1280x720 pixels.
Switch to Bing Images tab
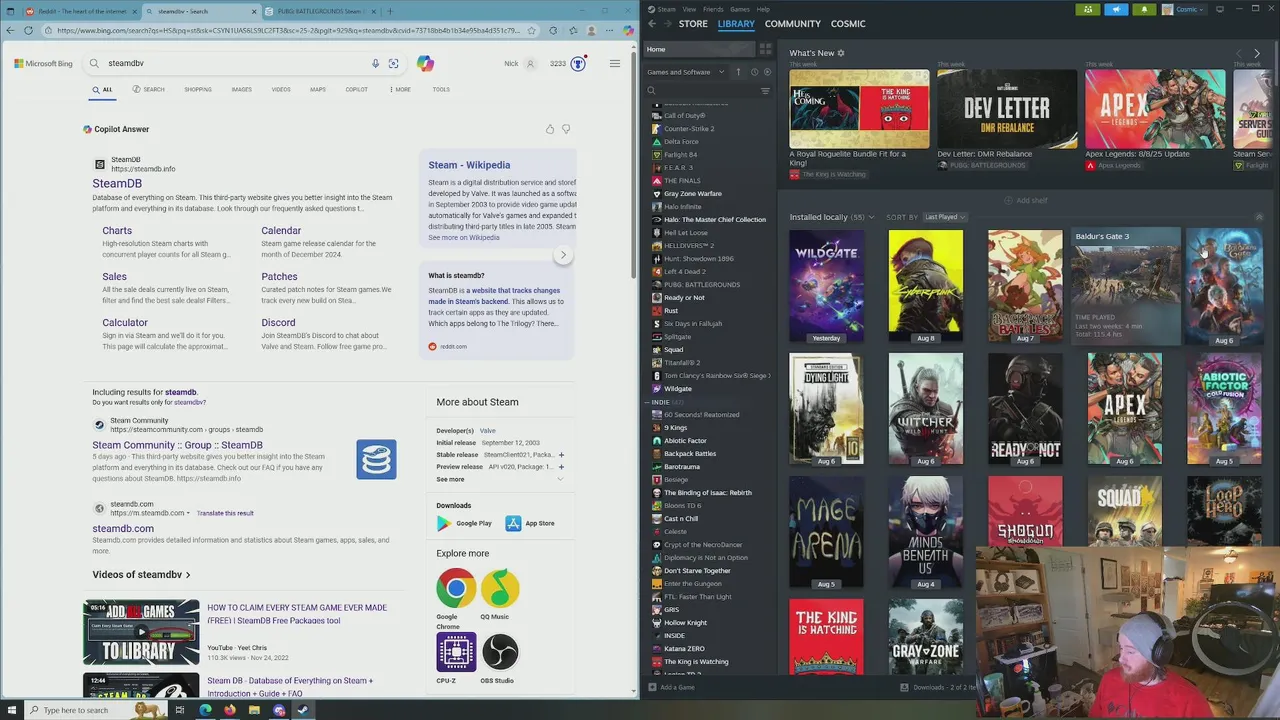coord(242,90)
